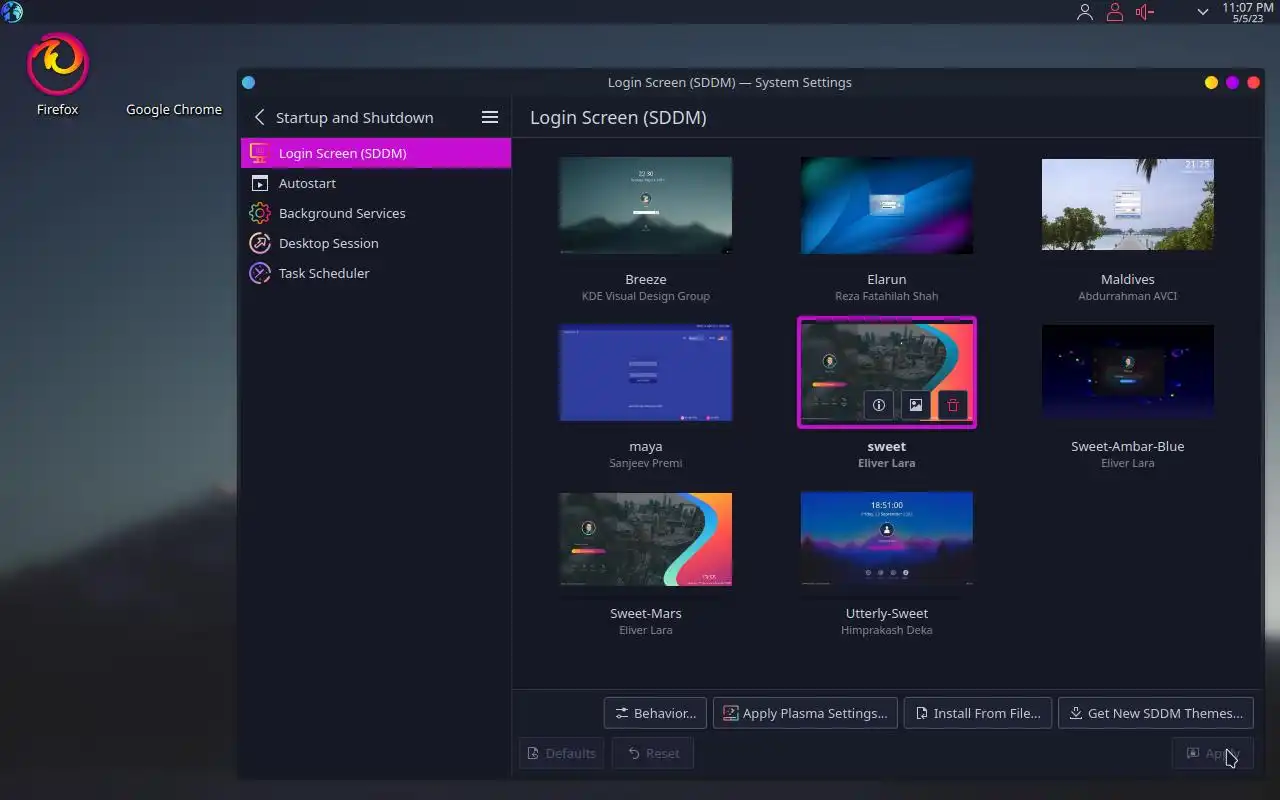Click the Autostart sidebar icon

coord(260,183)
